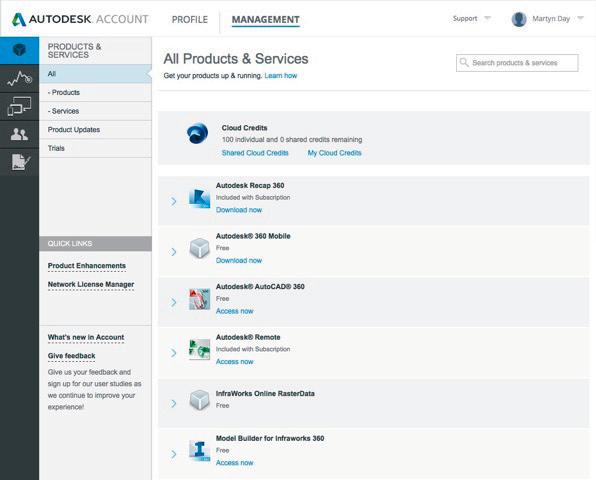This screenshot has height=480, width=596.
Task: Click the Model Builder for Infraworks icon
Action: pyautogui.click(x=200, y=451)
